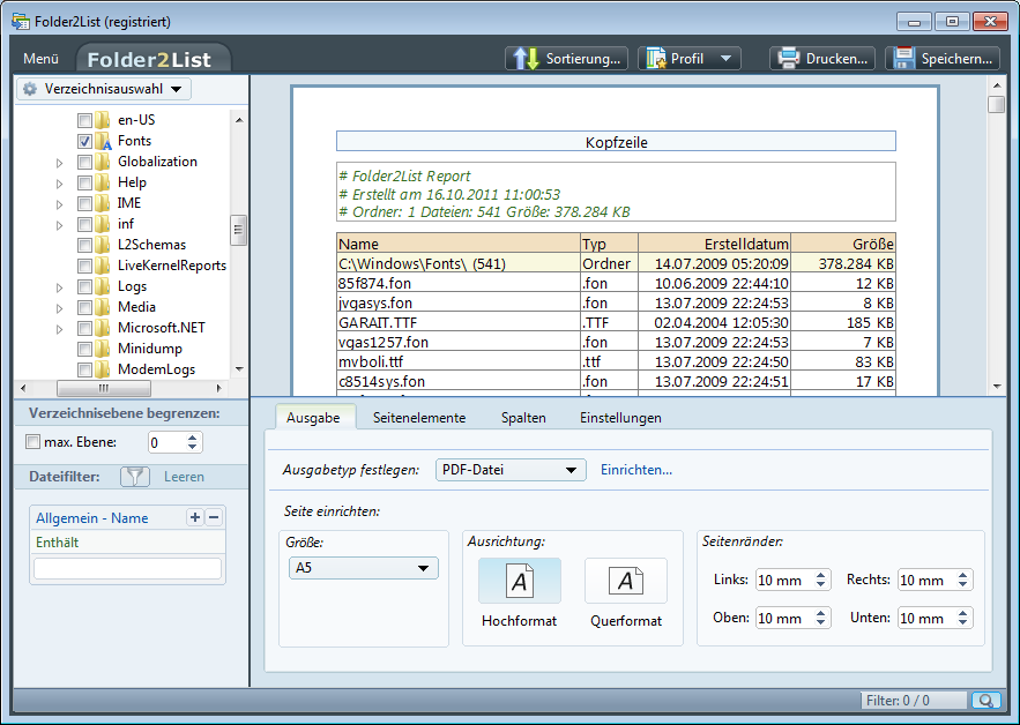Click the Enthält filter text field
1020x725 pixels.
click(x=127, y=568)
